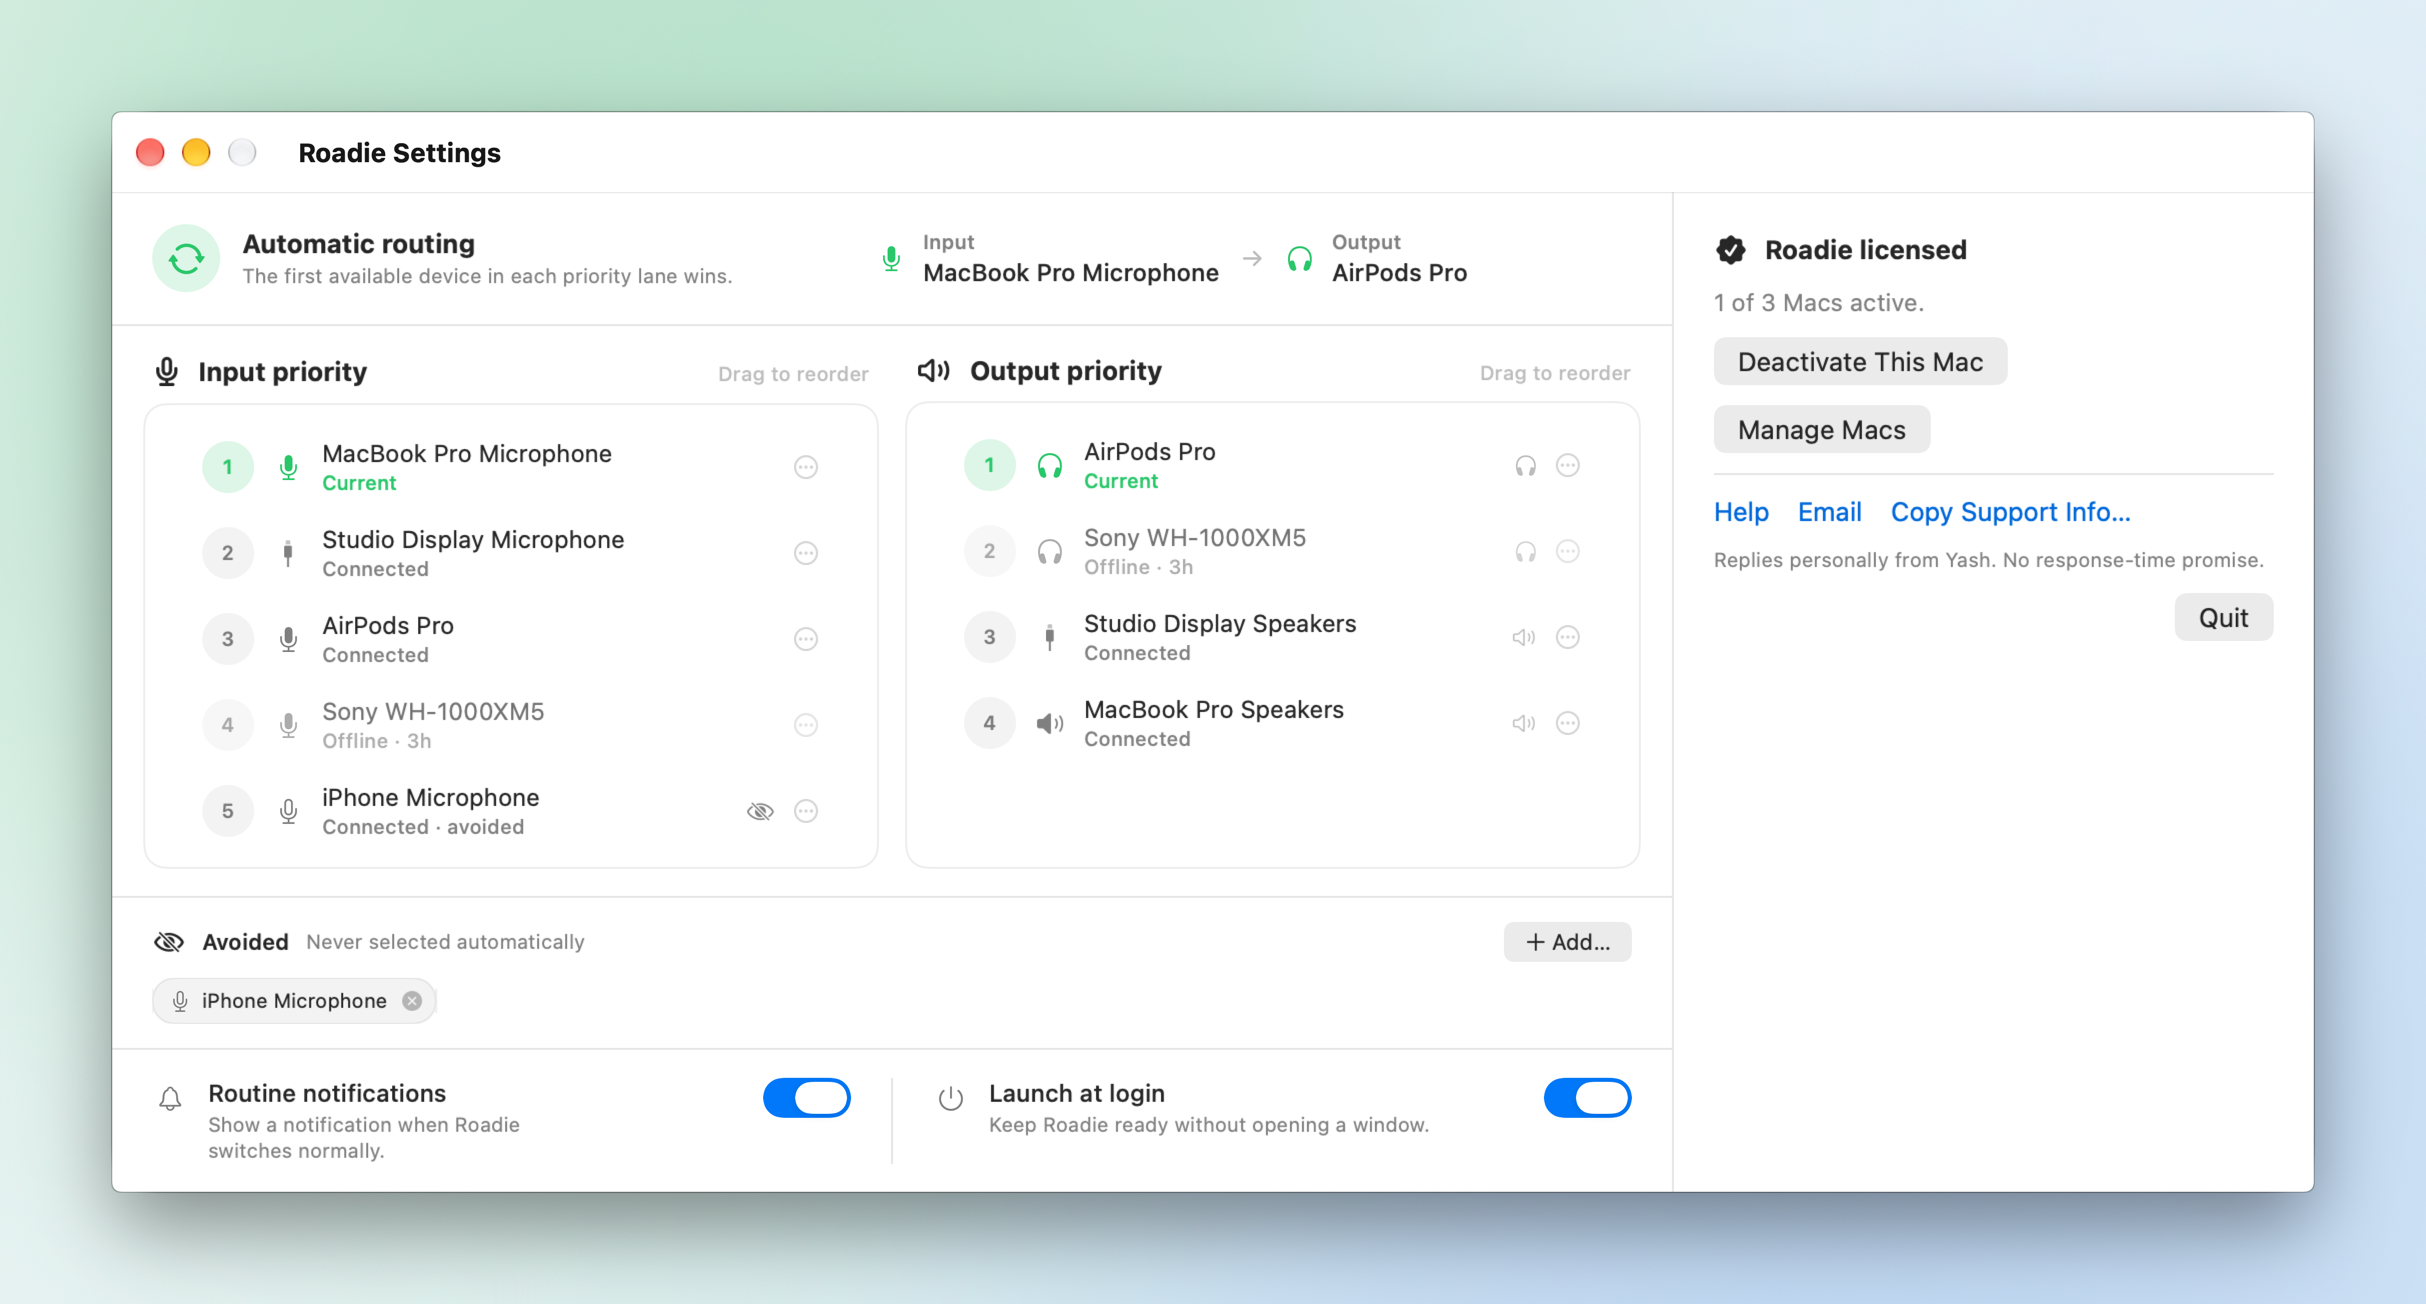Image resolution: width=2426 pixels, height=1304 pixels.
Task: Click the green headphones icon beside Output AirPods Pro
Action: (1299, 259)
